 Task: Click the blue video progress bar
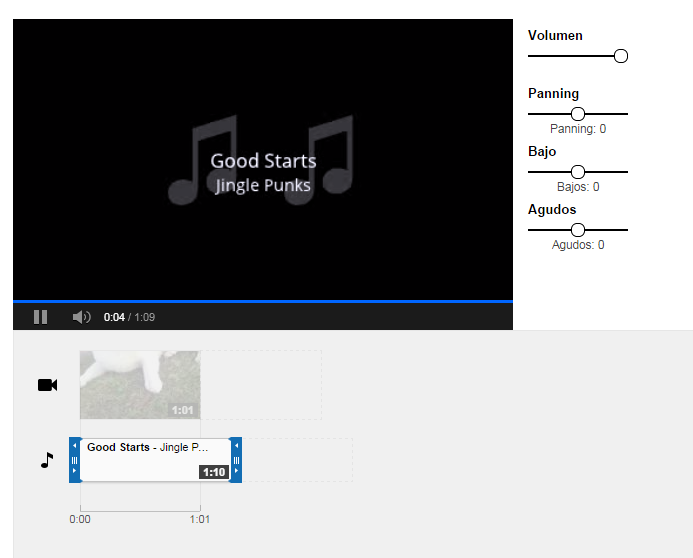(263, 301)
